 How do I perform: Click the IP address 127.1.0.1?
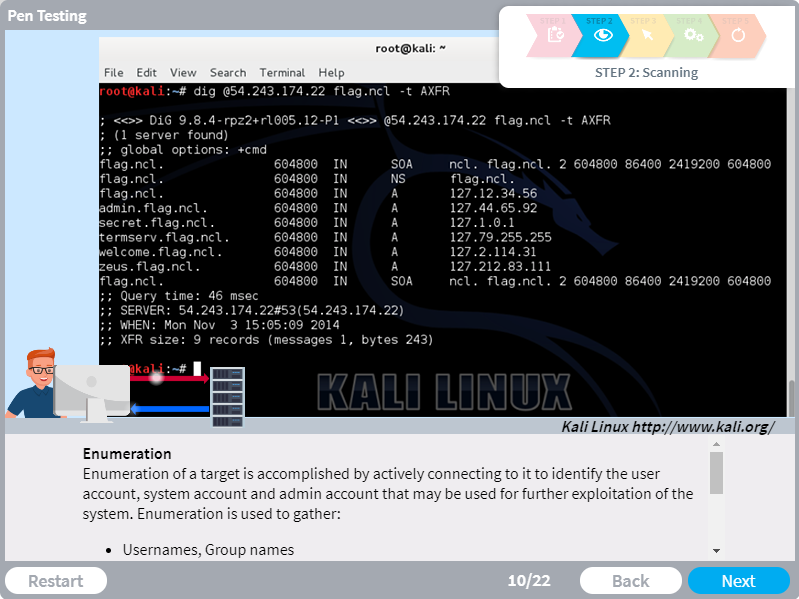tap(482, 223)
